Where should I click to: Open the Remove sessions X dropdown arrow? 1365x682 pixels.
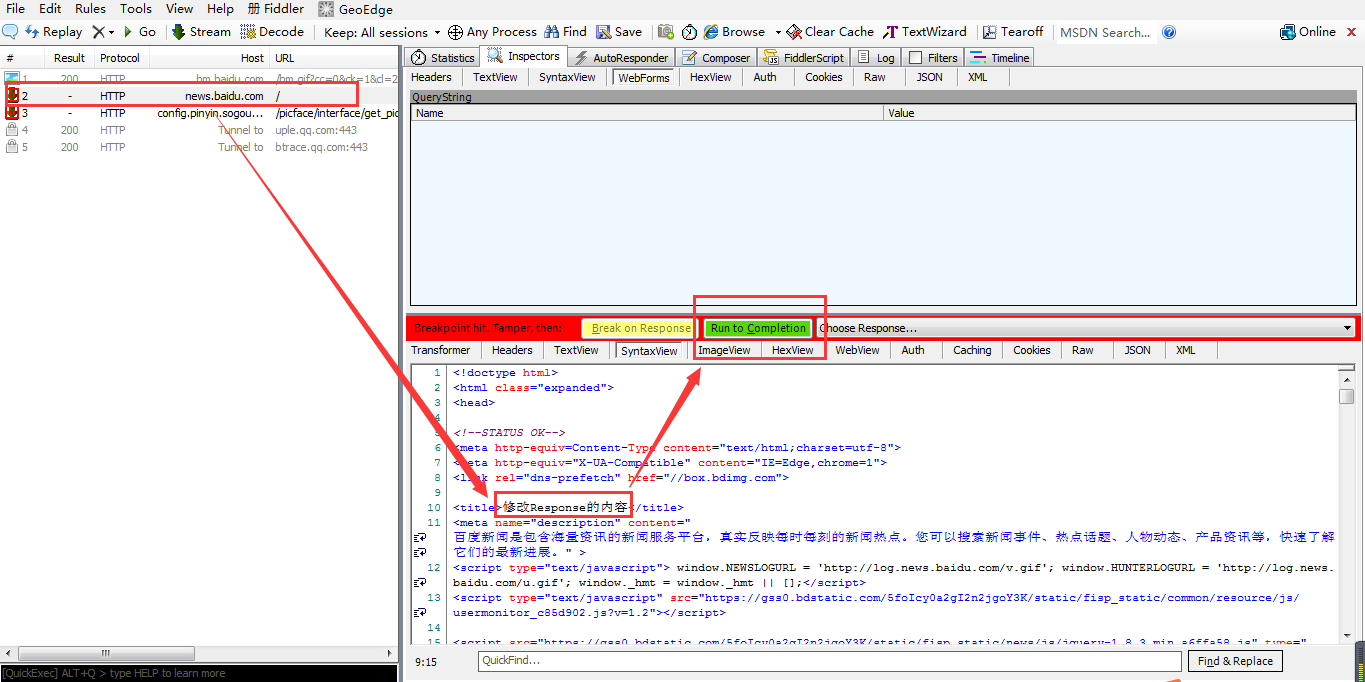coord(111,33)
